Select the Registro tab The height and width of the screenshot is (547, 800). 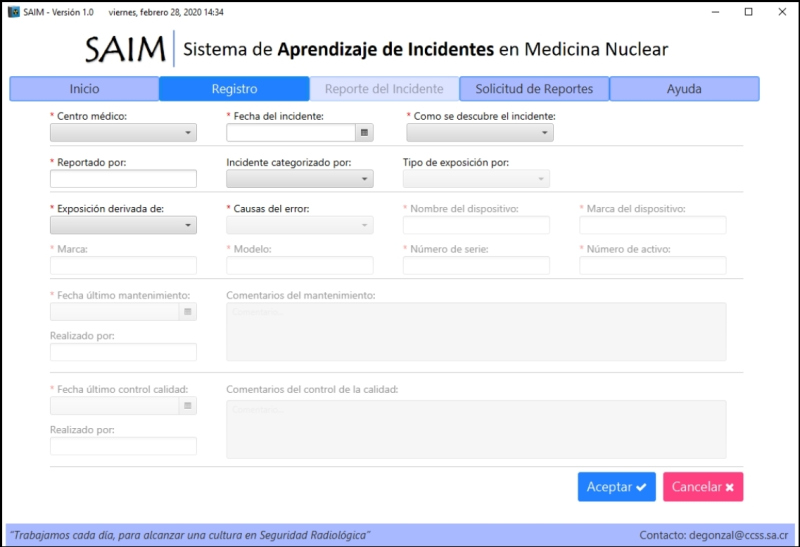tap(234, 89)
